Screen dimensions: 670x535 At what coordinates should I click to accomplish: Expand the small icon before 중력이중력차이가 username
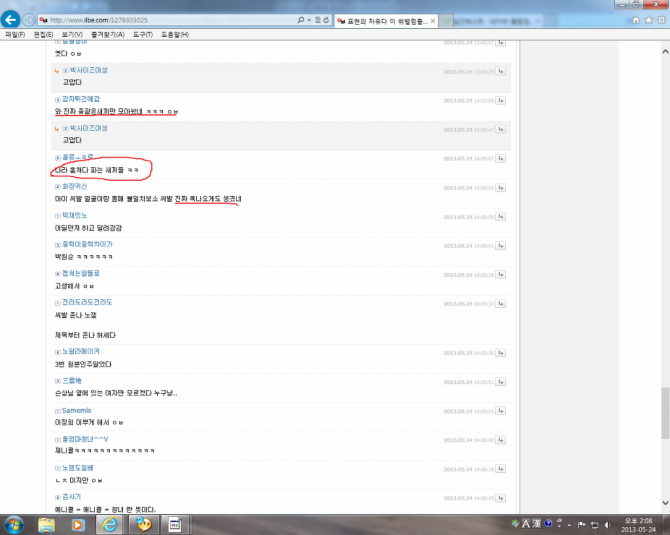[58, 245]
